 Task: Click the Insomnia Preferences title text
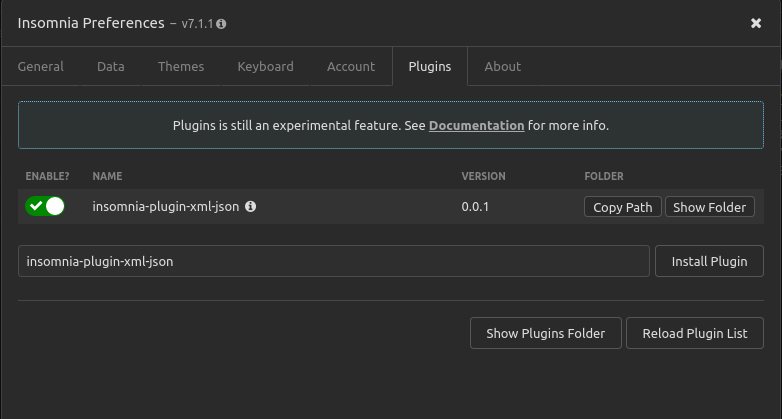point(91,23)
